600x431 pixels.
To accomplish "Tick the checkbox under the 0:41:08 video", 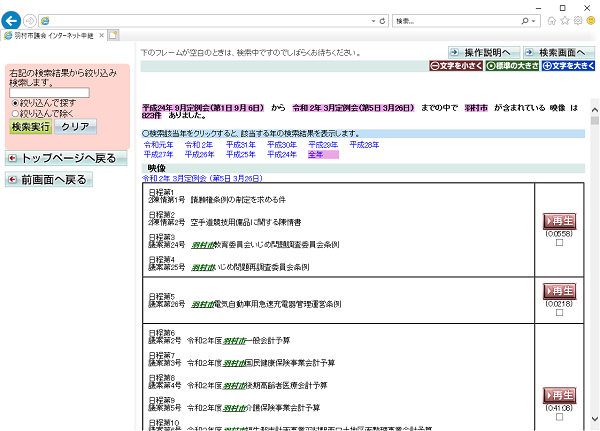I will pyautogui.click(x=559, y=417).
